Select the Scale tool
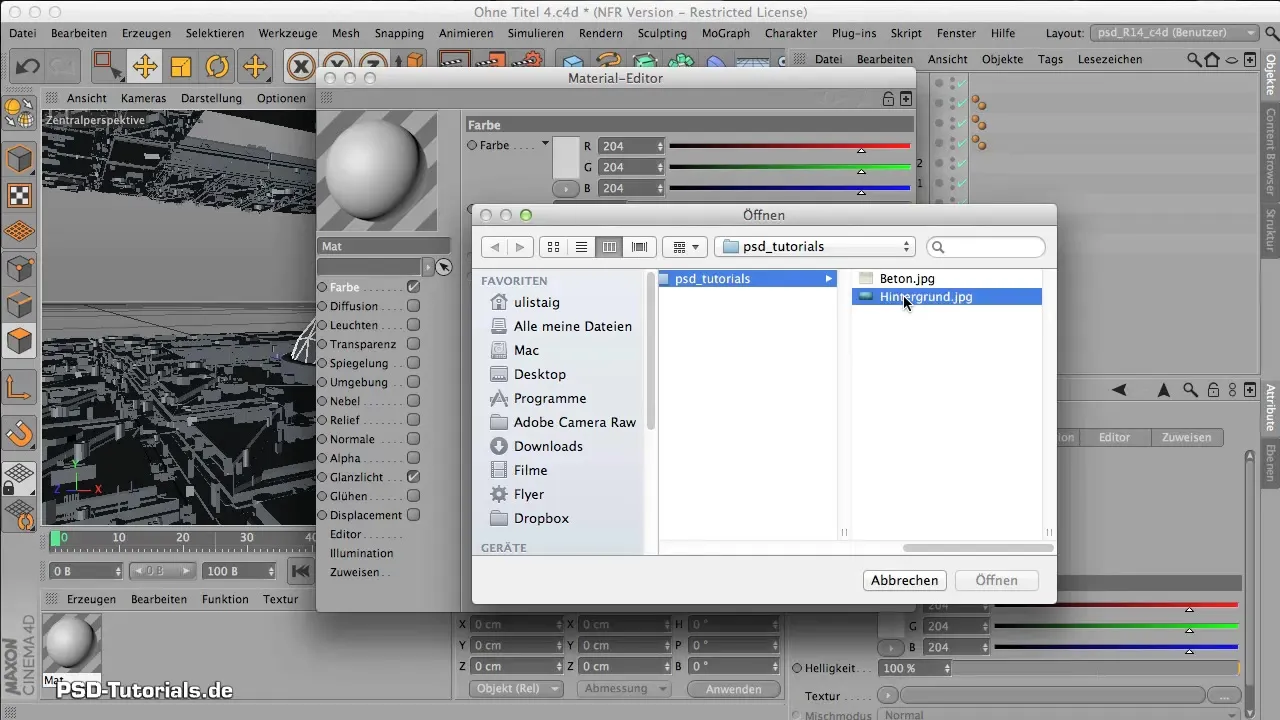 click(x=181, y=67)
